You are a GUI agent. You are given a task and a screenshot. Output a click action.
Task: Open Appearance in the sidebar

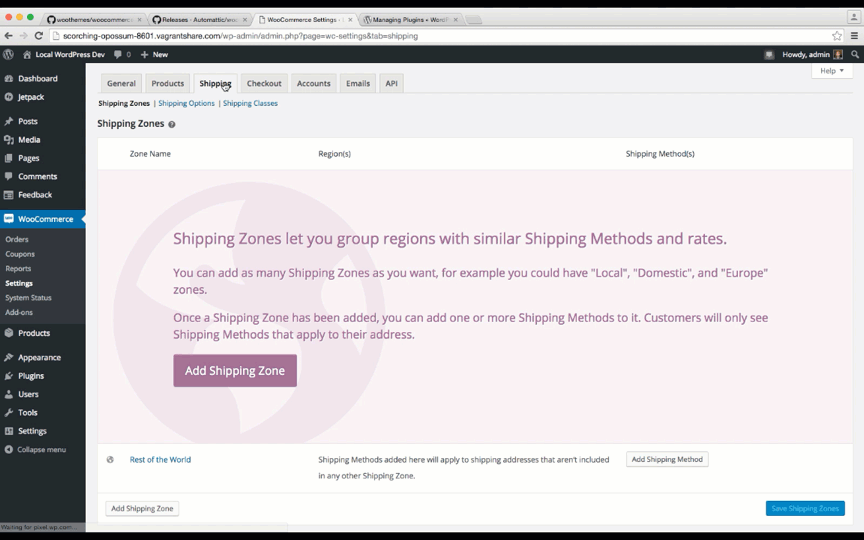42,357
